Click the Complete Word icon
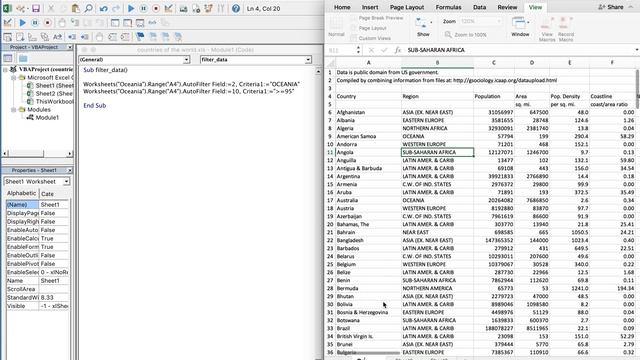The height and width of the screenshot is (360, 640). [x=58, y=37]
